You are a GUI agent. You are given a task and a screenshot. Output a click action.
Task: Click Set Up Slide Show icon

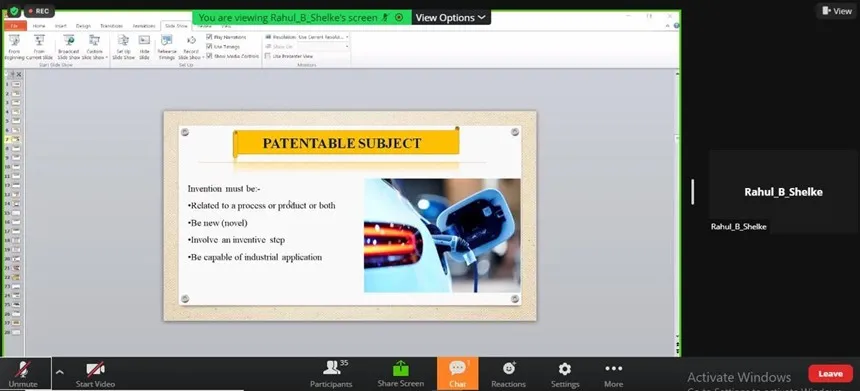123,40
